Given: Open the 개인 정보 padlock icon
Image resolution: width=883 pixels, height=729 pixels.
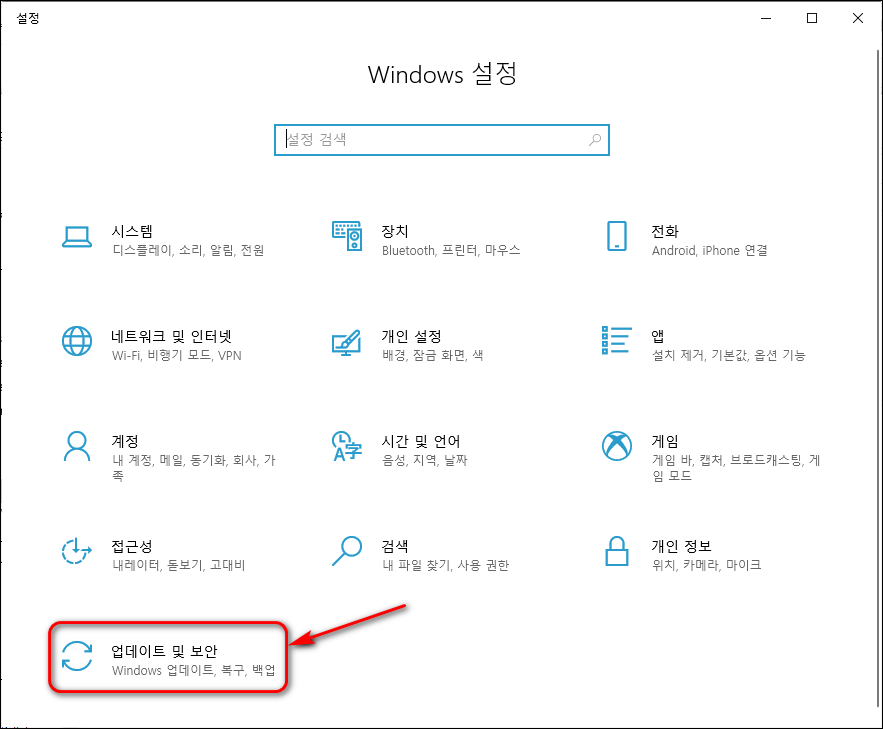Looking at the screenshot, I should coord(617,551).
